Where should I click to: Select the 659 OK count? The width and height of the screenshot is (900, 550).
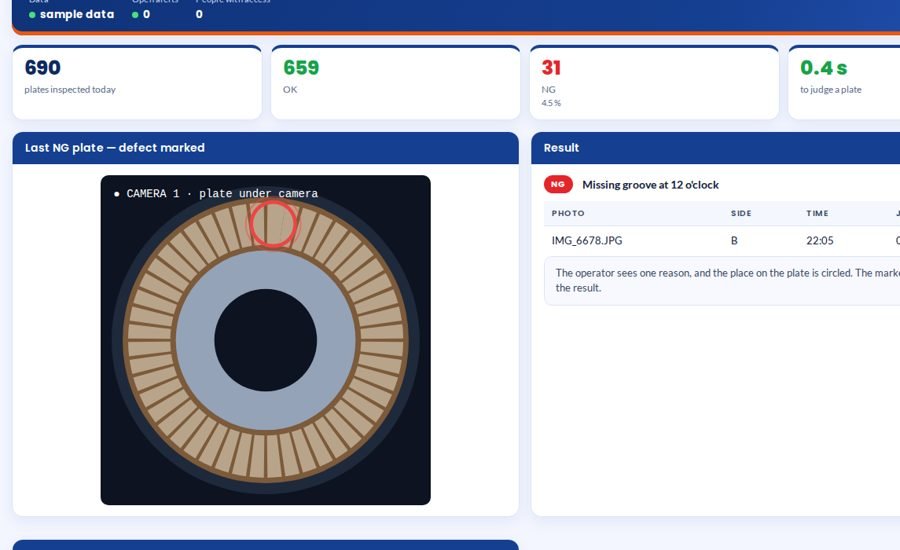(x=301, y=68)
